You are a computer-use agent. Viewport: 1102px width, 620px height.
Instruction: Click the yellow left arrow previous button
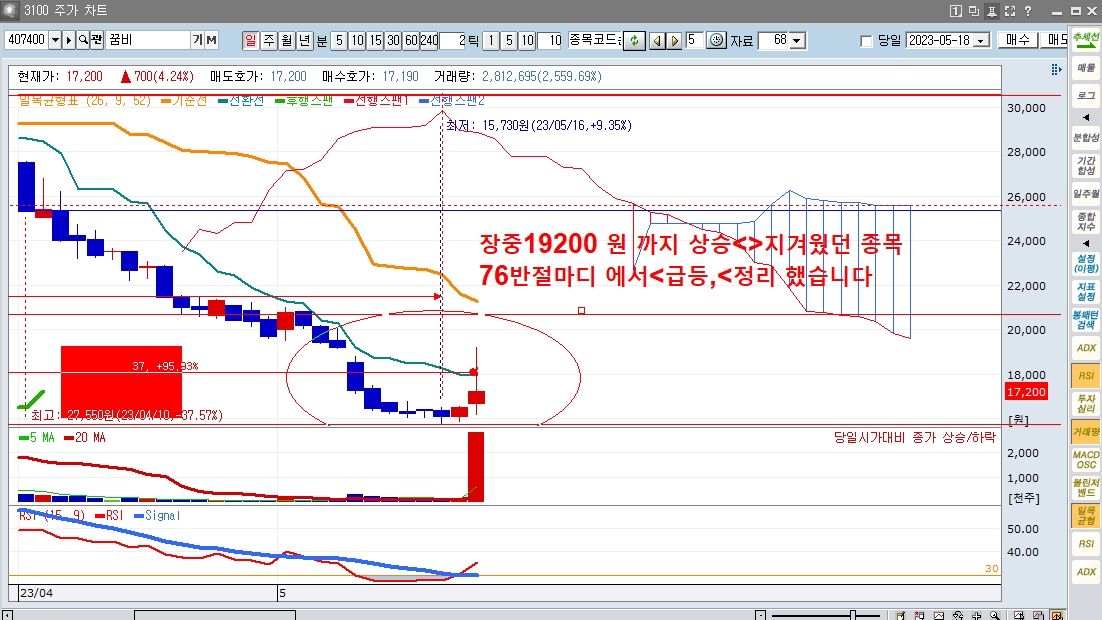point(657,40)
